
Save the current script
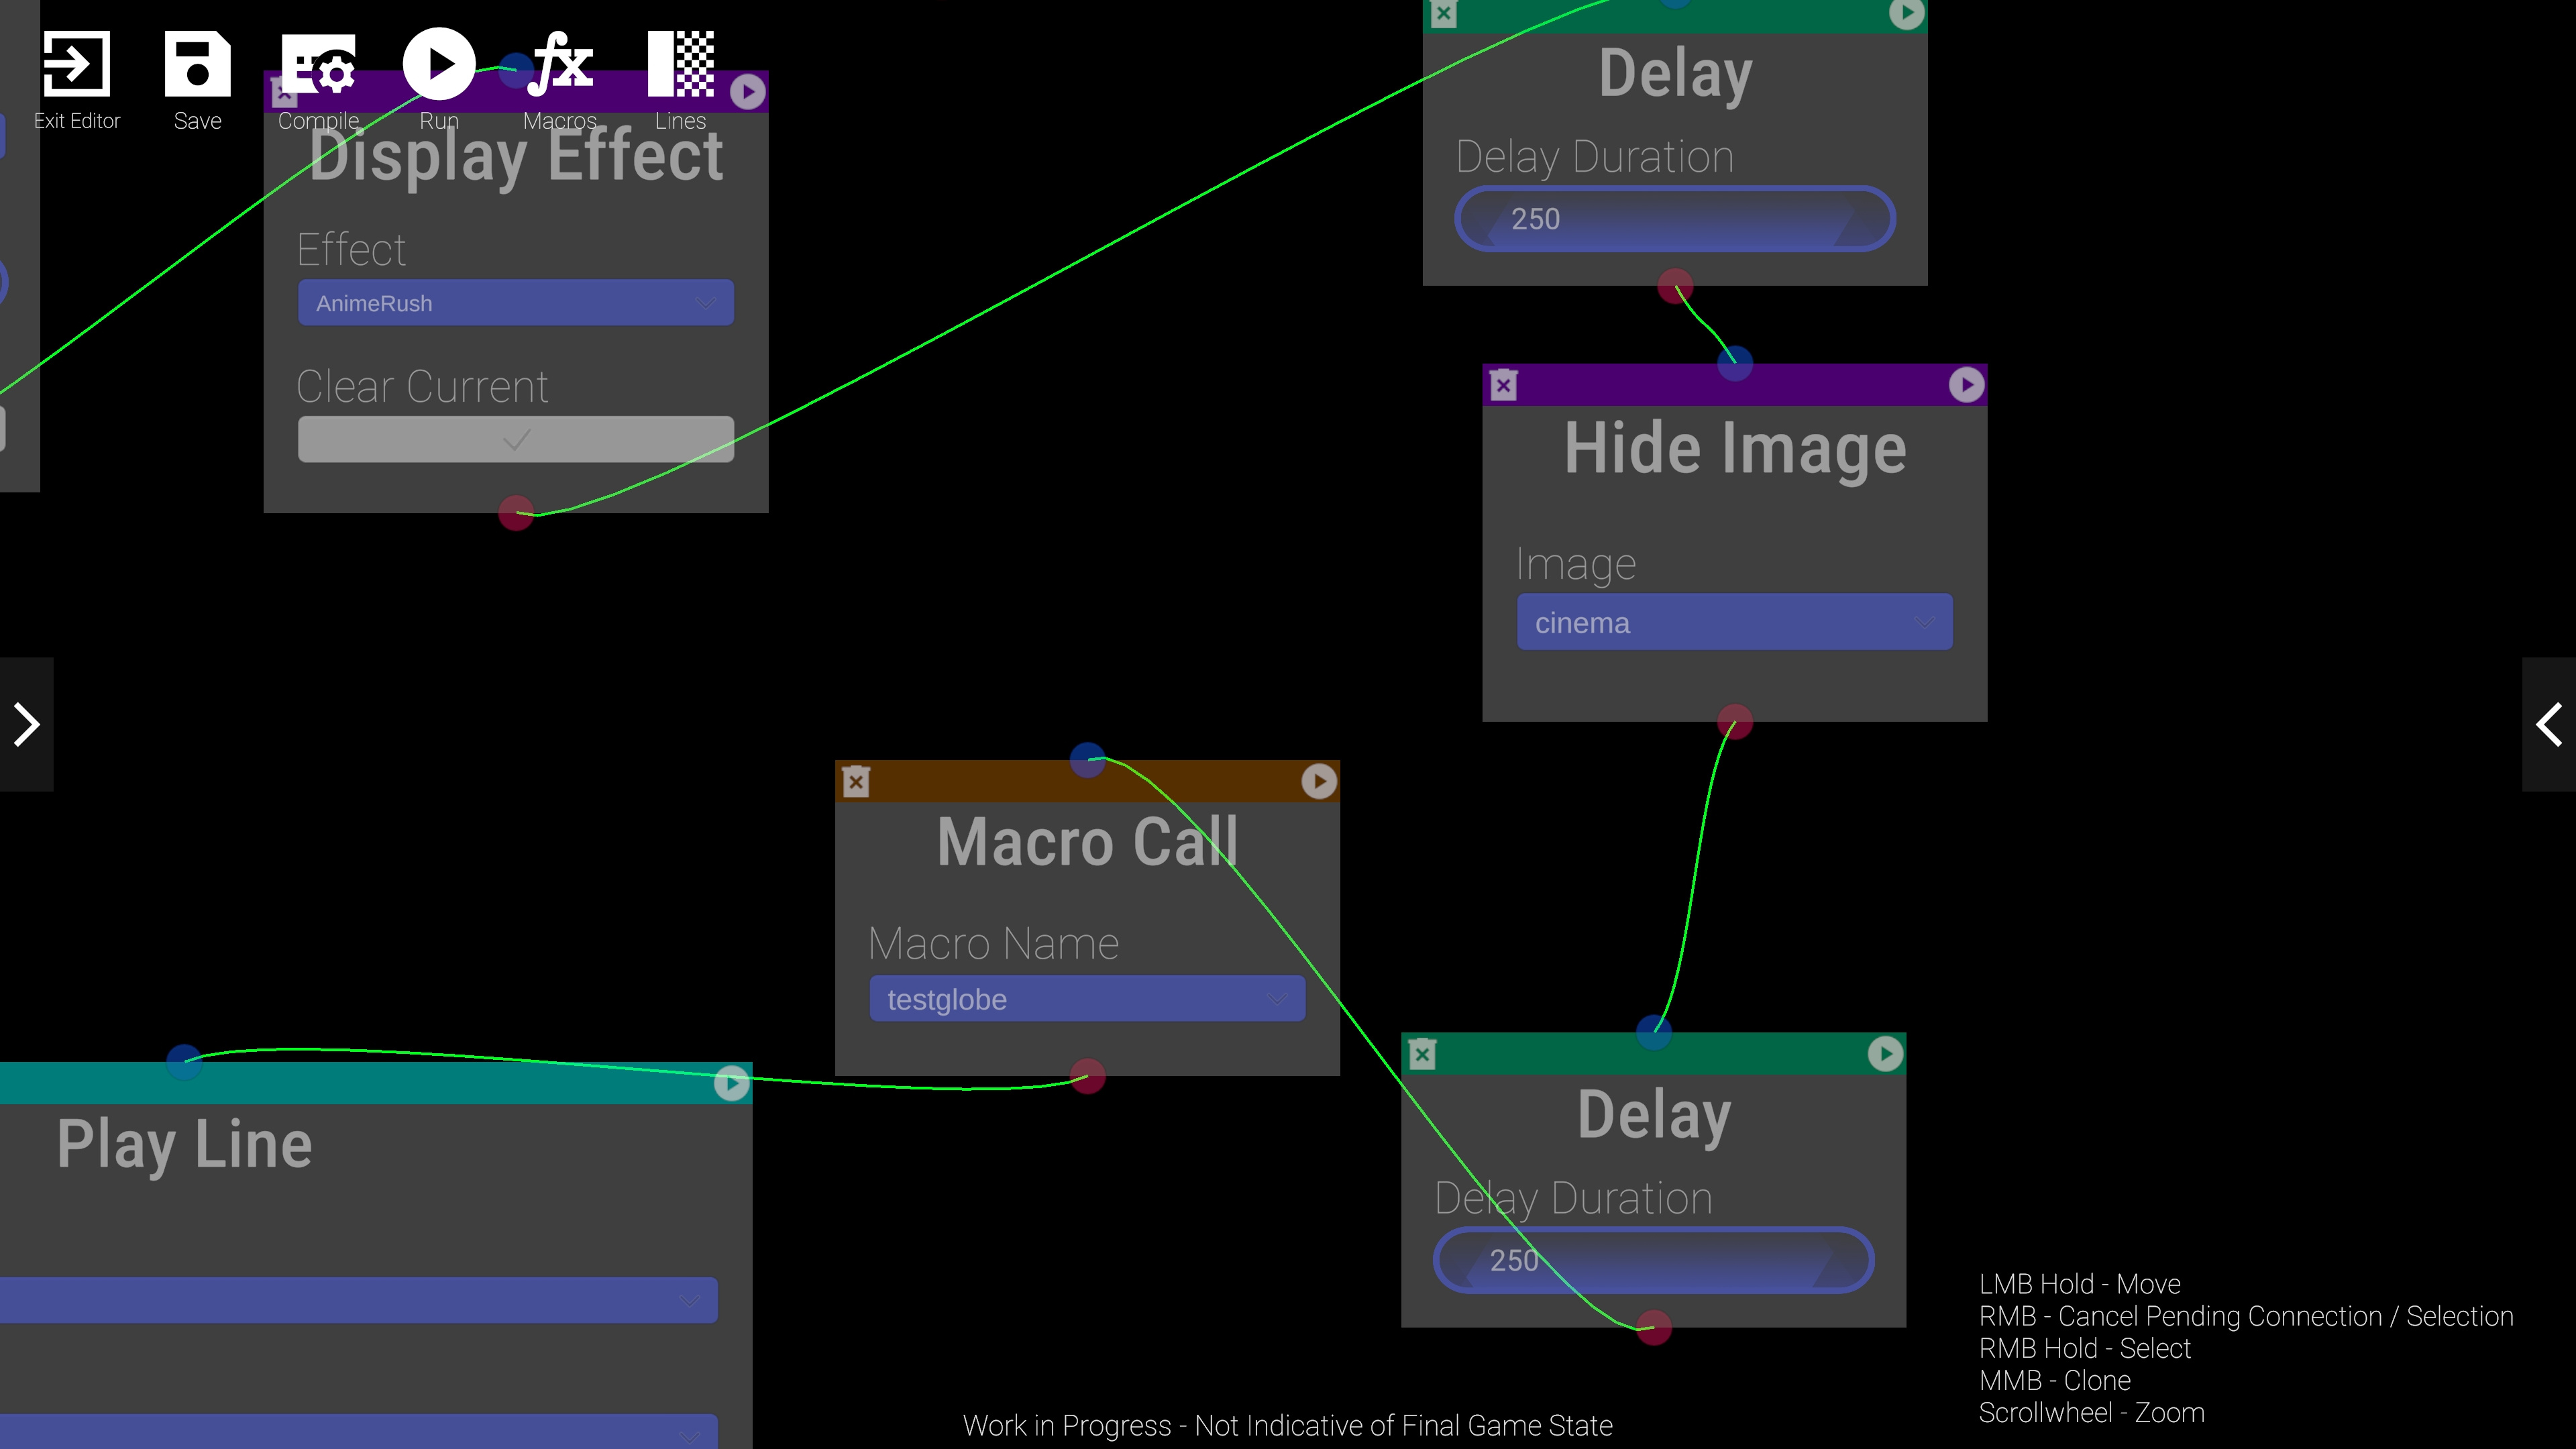pos(197,64)
